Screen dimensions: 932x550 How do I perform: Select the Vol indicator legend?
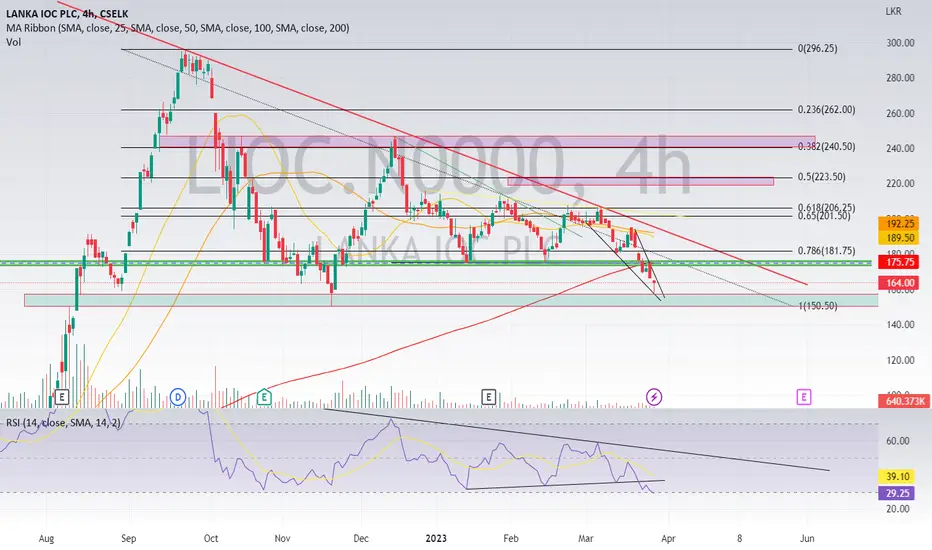coord(14,42)
